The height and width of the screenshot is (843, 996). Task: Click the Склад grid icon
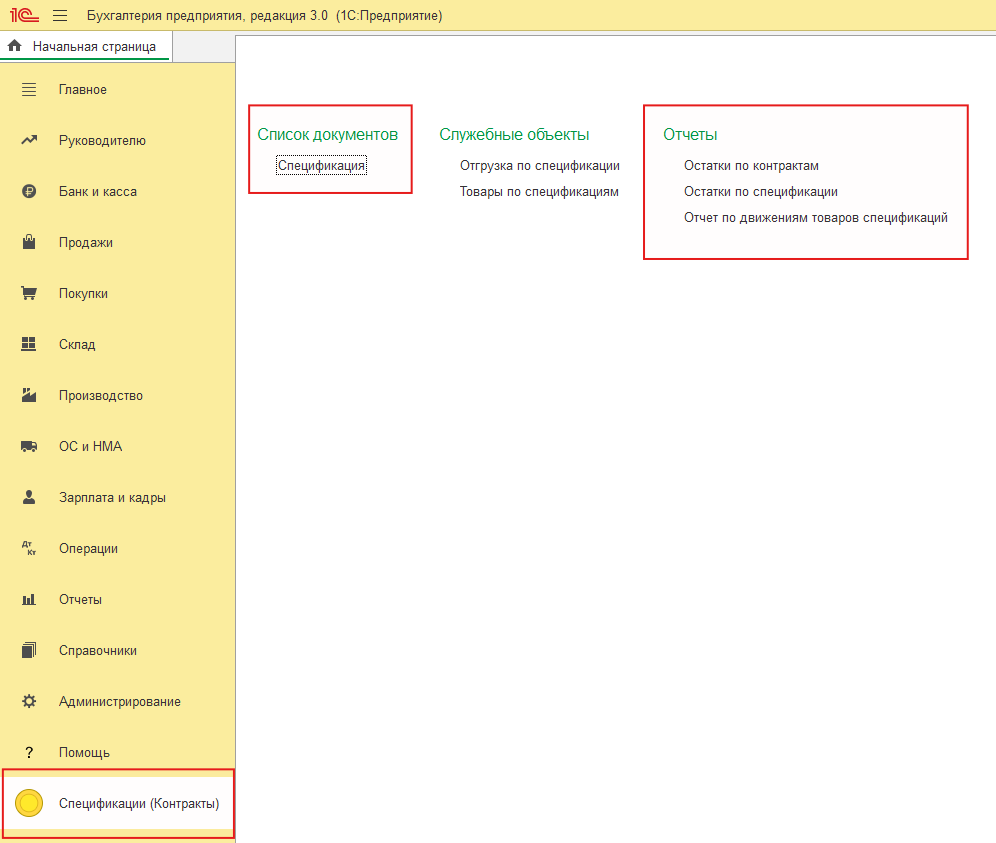click(29, 344)
